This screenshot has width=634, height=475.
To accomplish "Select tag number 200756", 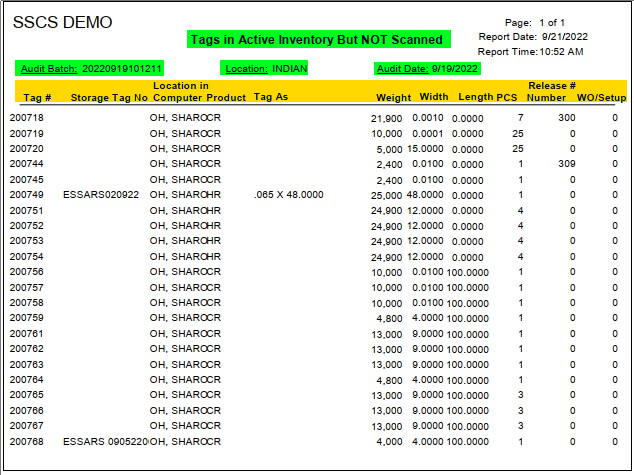I will [26, 272].
